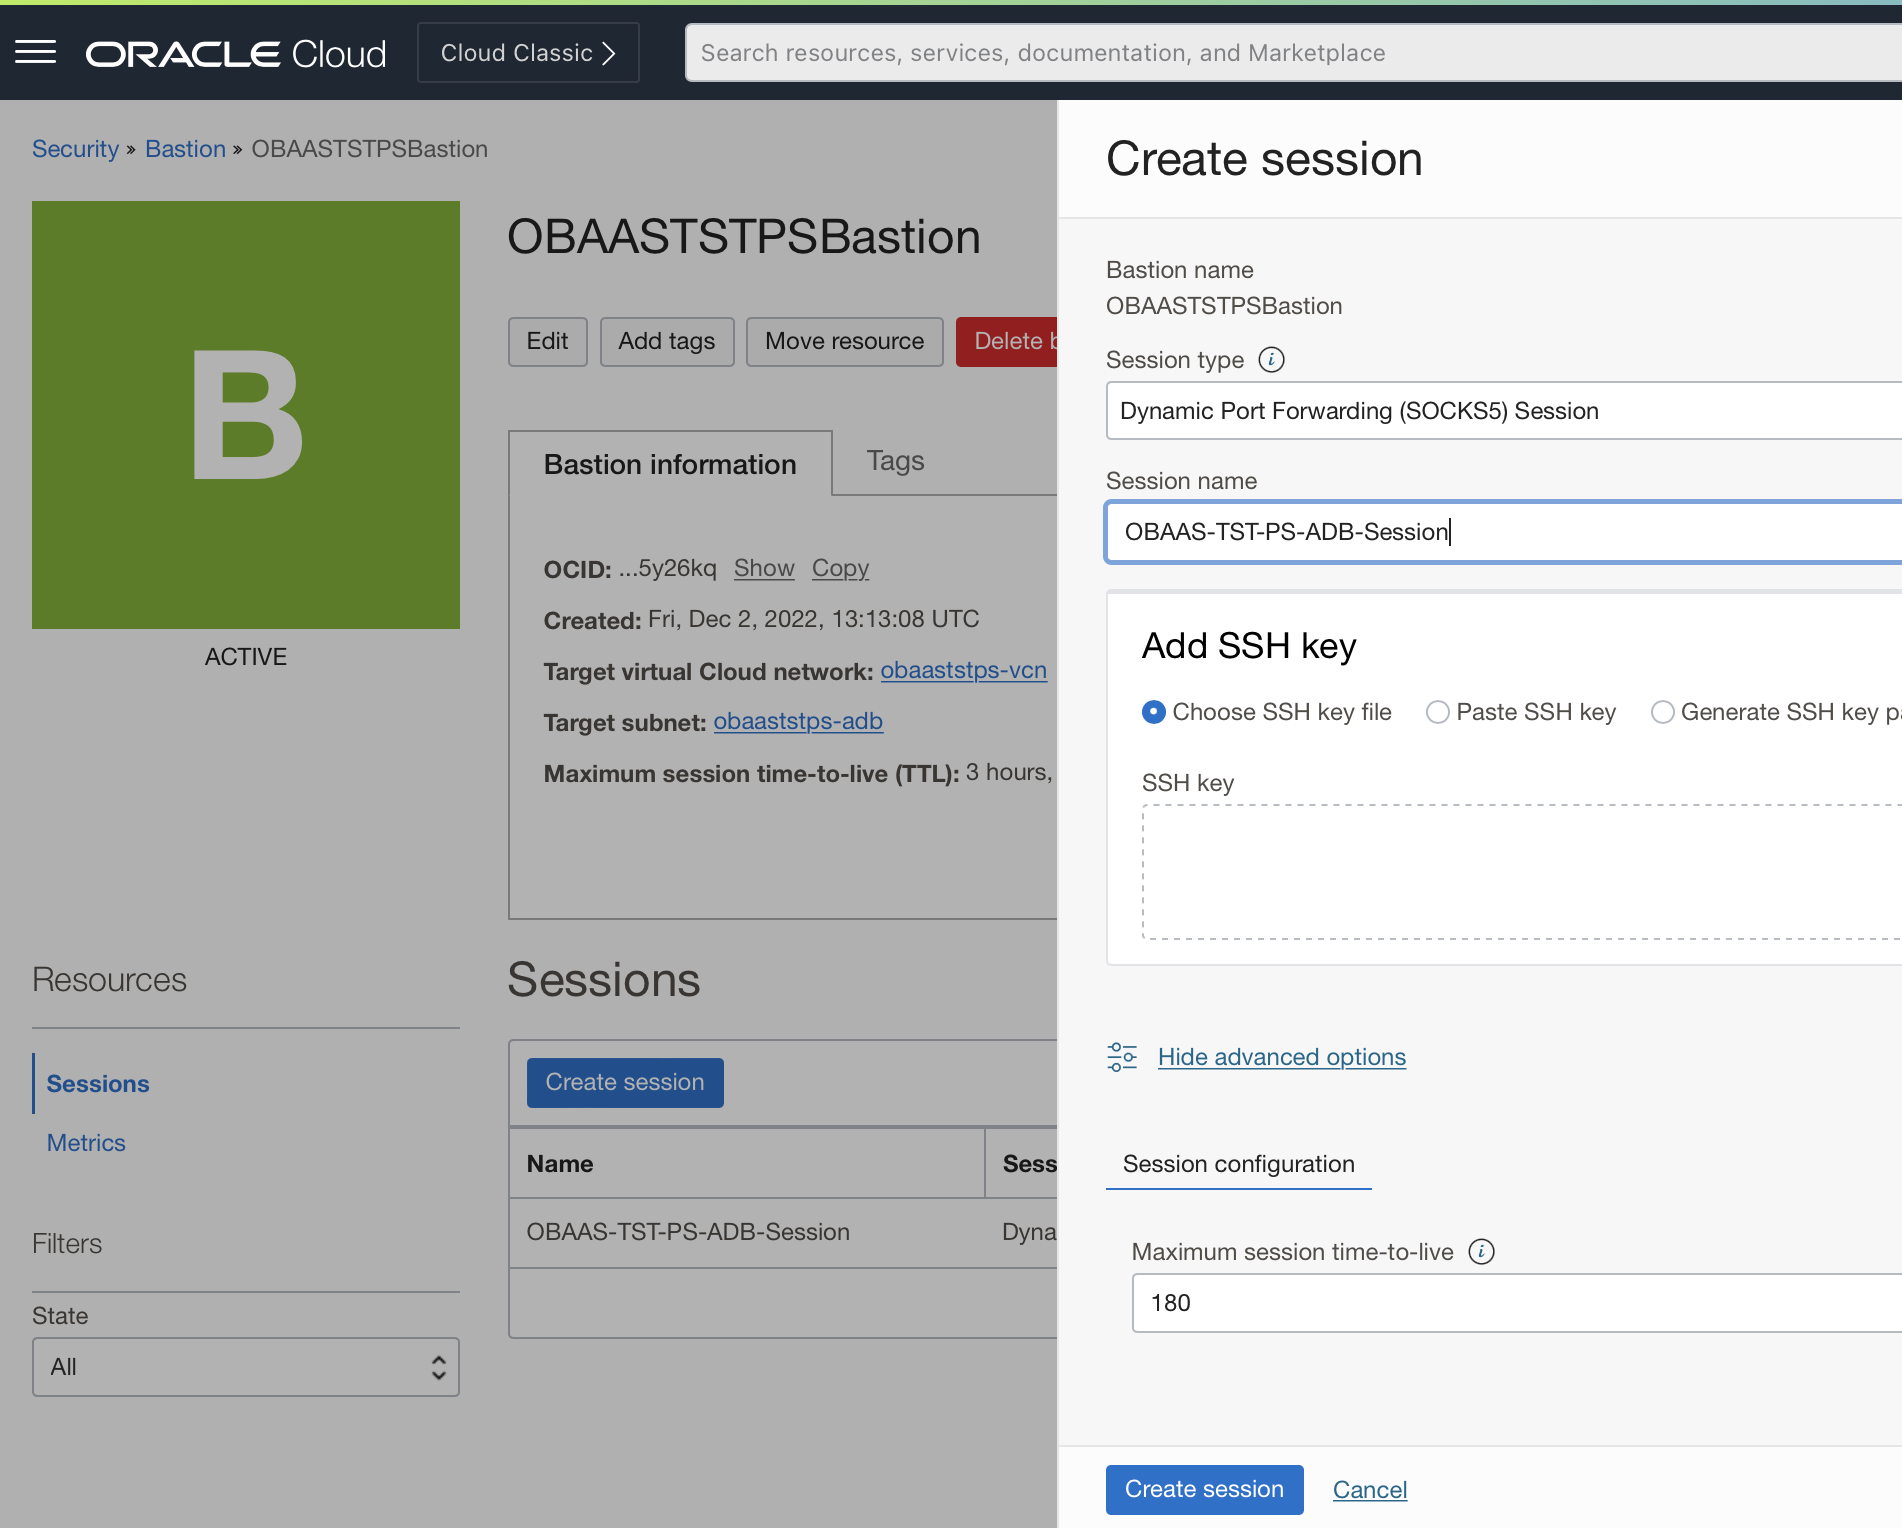
Task: Click the advanced options sliders icon
Action: [1122, 1057]
